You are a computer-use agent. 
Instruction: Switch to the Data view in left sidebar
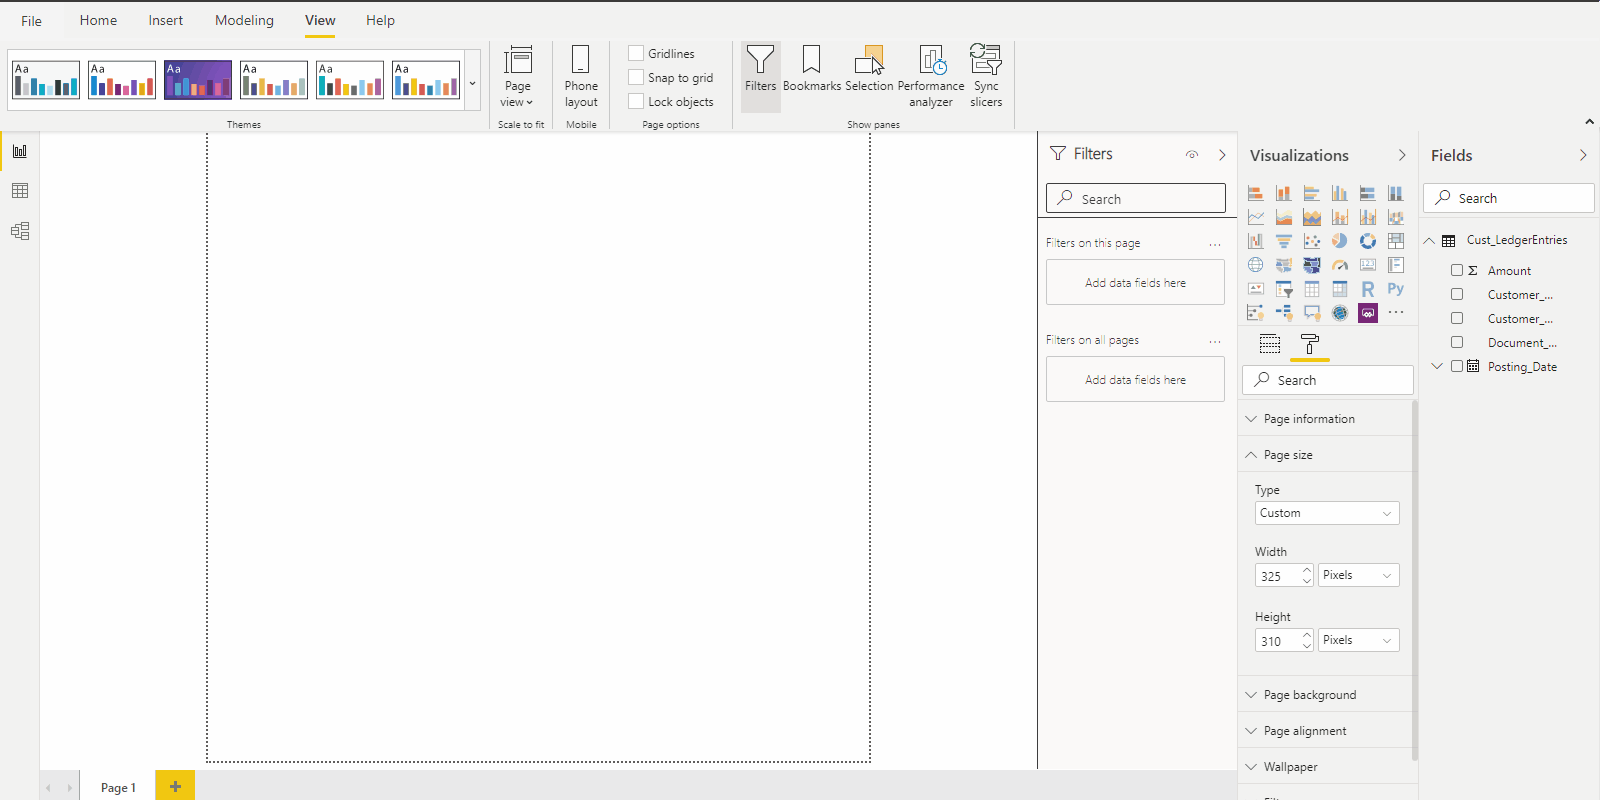pyautogui.click(x=20, y=191)
